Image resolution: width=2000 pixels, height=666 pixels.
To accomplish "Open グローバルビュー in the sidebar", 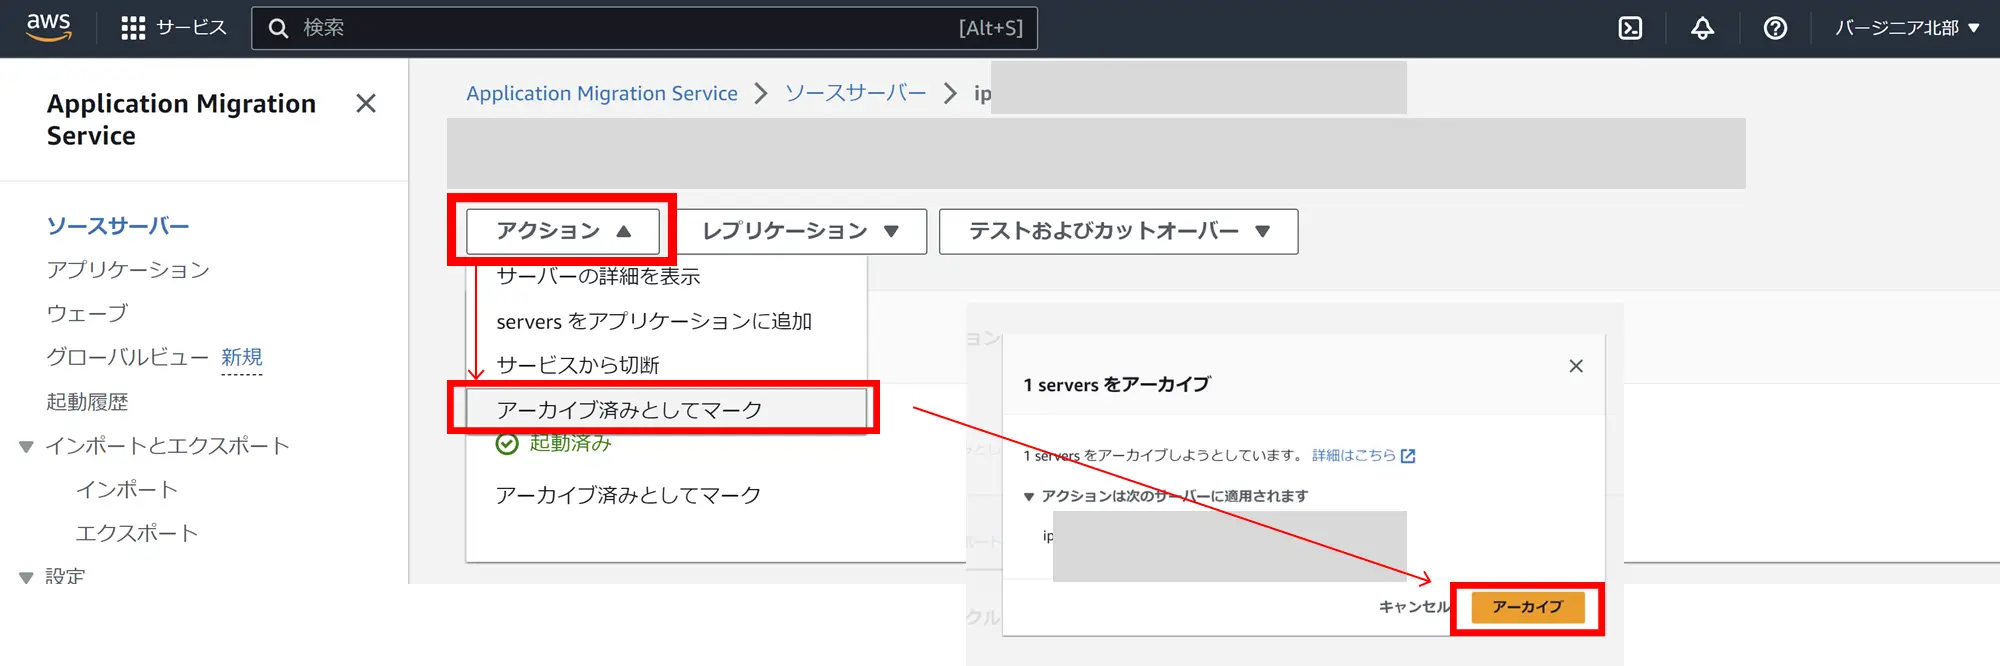I will pyautogui.click(x=127, y=358).
